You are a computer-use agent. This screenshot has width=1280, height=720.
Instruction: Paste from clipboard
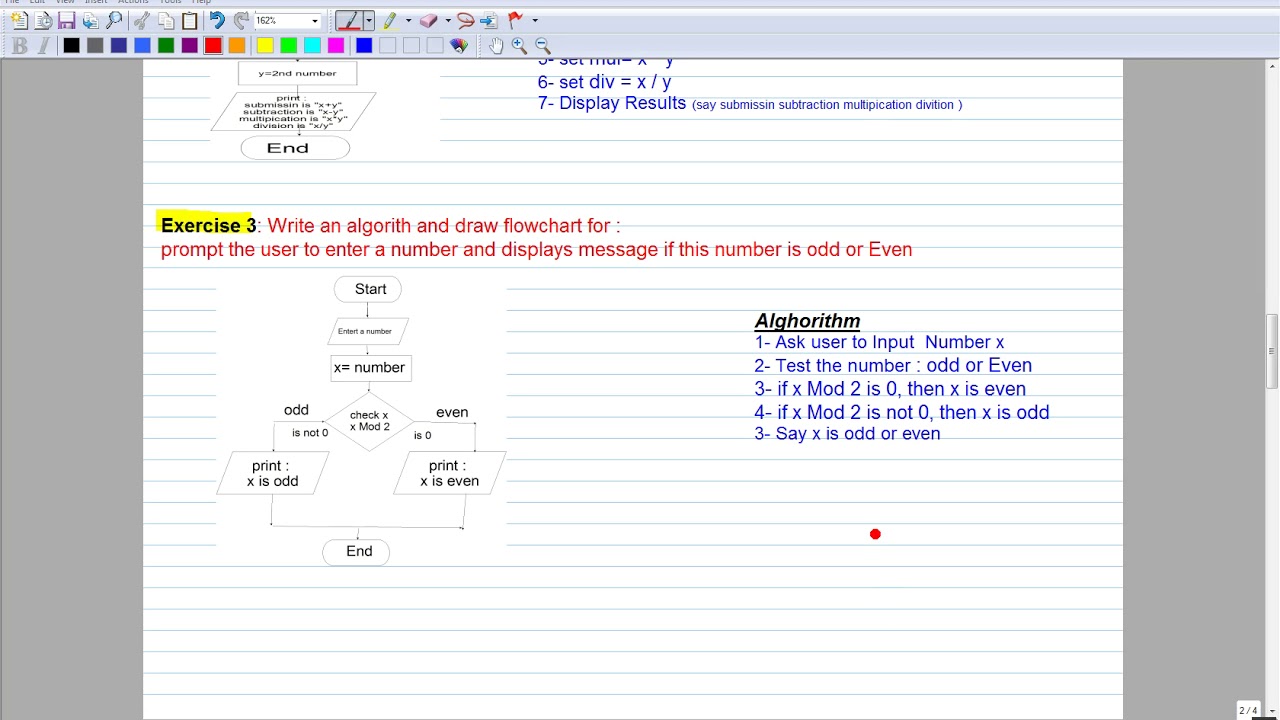(189, 20)
